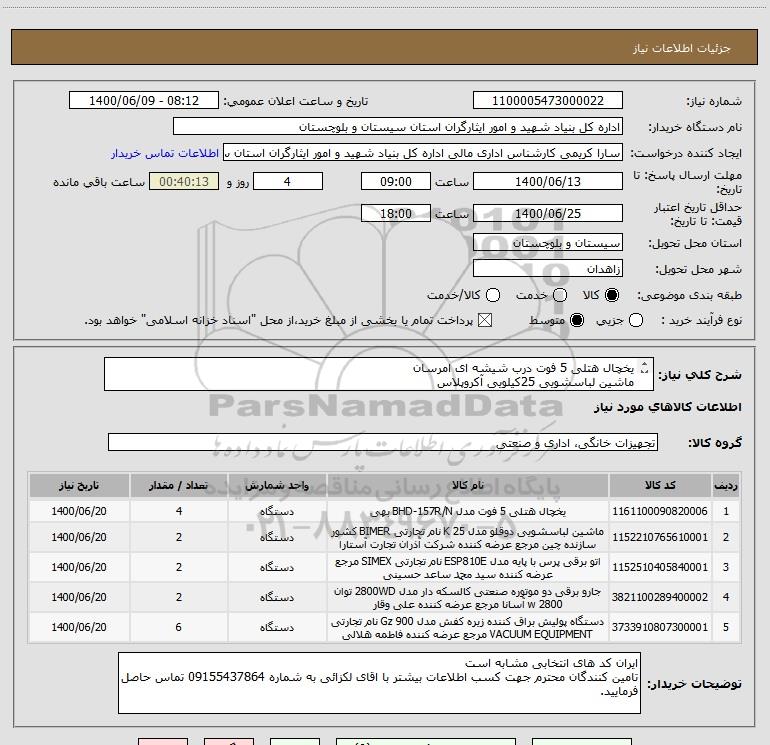Click product code 1152210765610001

[660, 537]
